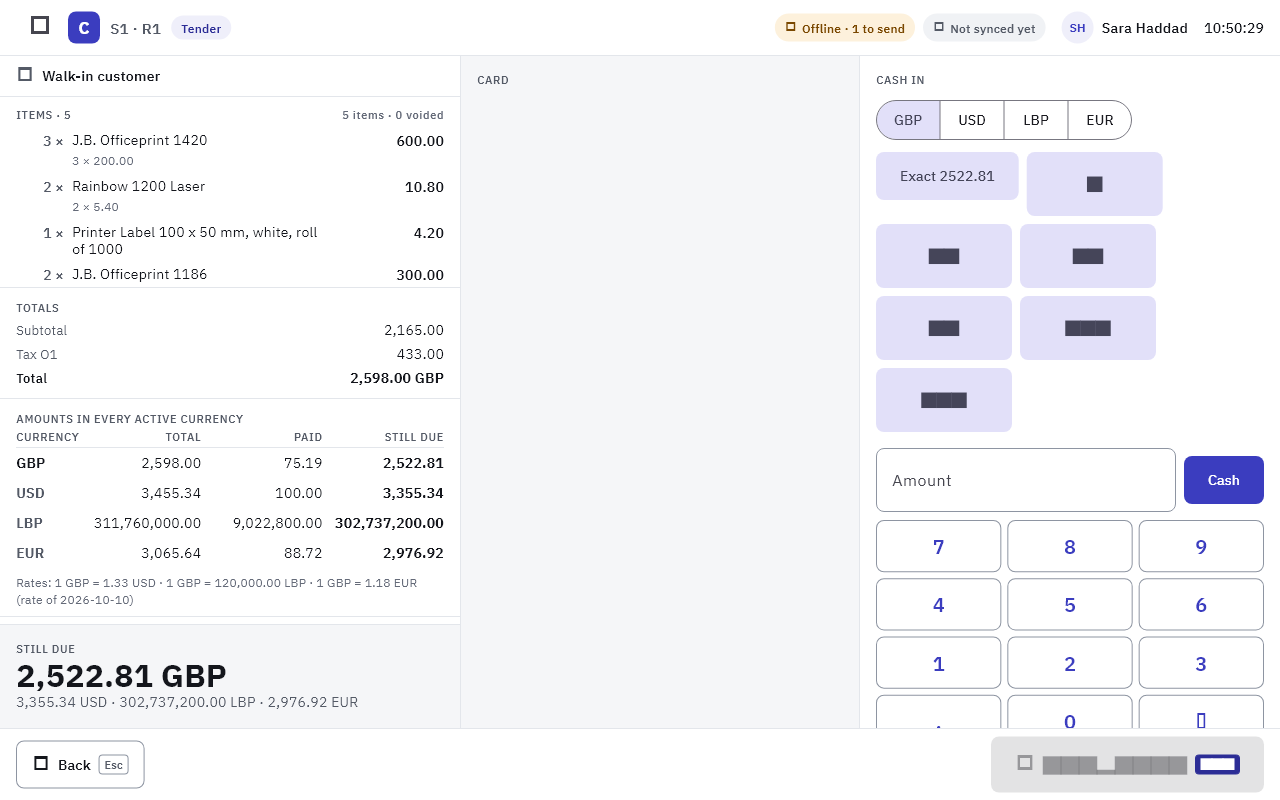Go back with the Back Esc button
Screen dimensions: 1280x800
point(80,764)
